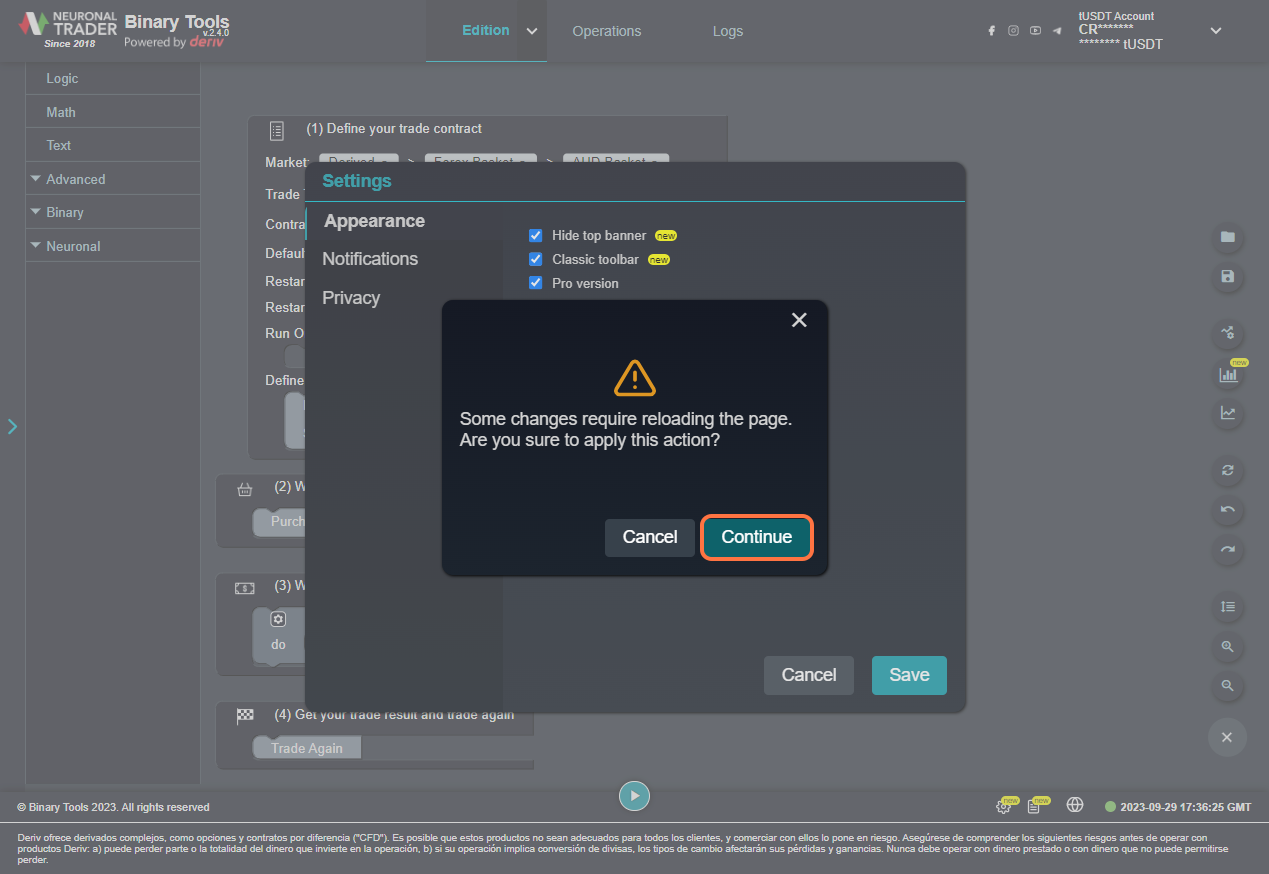Cancel the reload confirmation dialog
Viewport: 1269px width, 874px height.
649,537
